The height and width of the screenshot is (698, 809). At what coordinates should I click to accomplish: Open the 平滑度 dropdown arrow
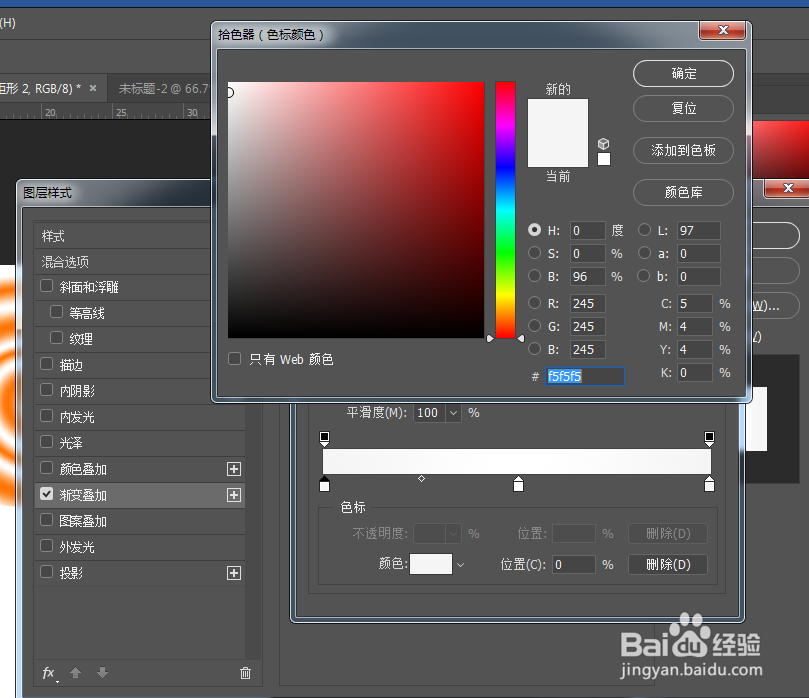453,413
